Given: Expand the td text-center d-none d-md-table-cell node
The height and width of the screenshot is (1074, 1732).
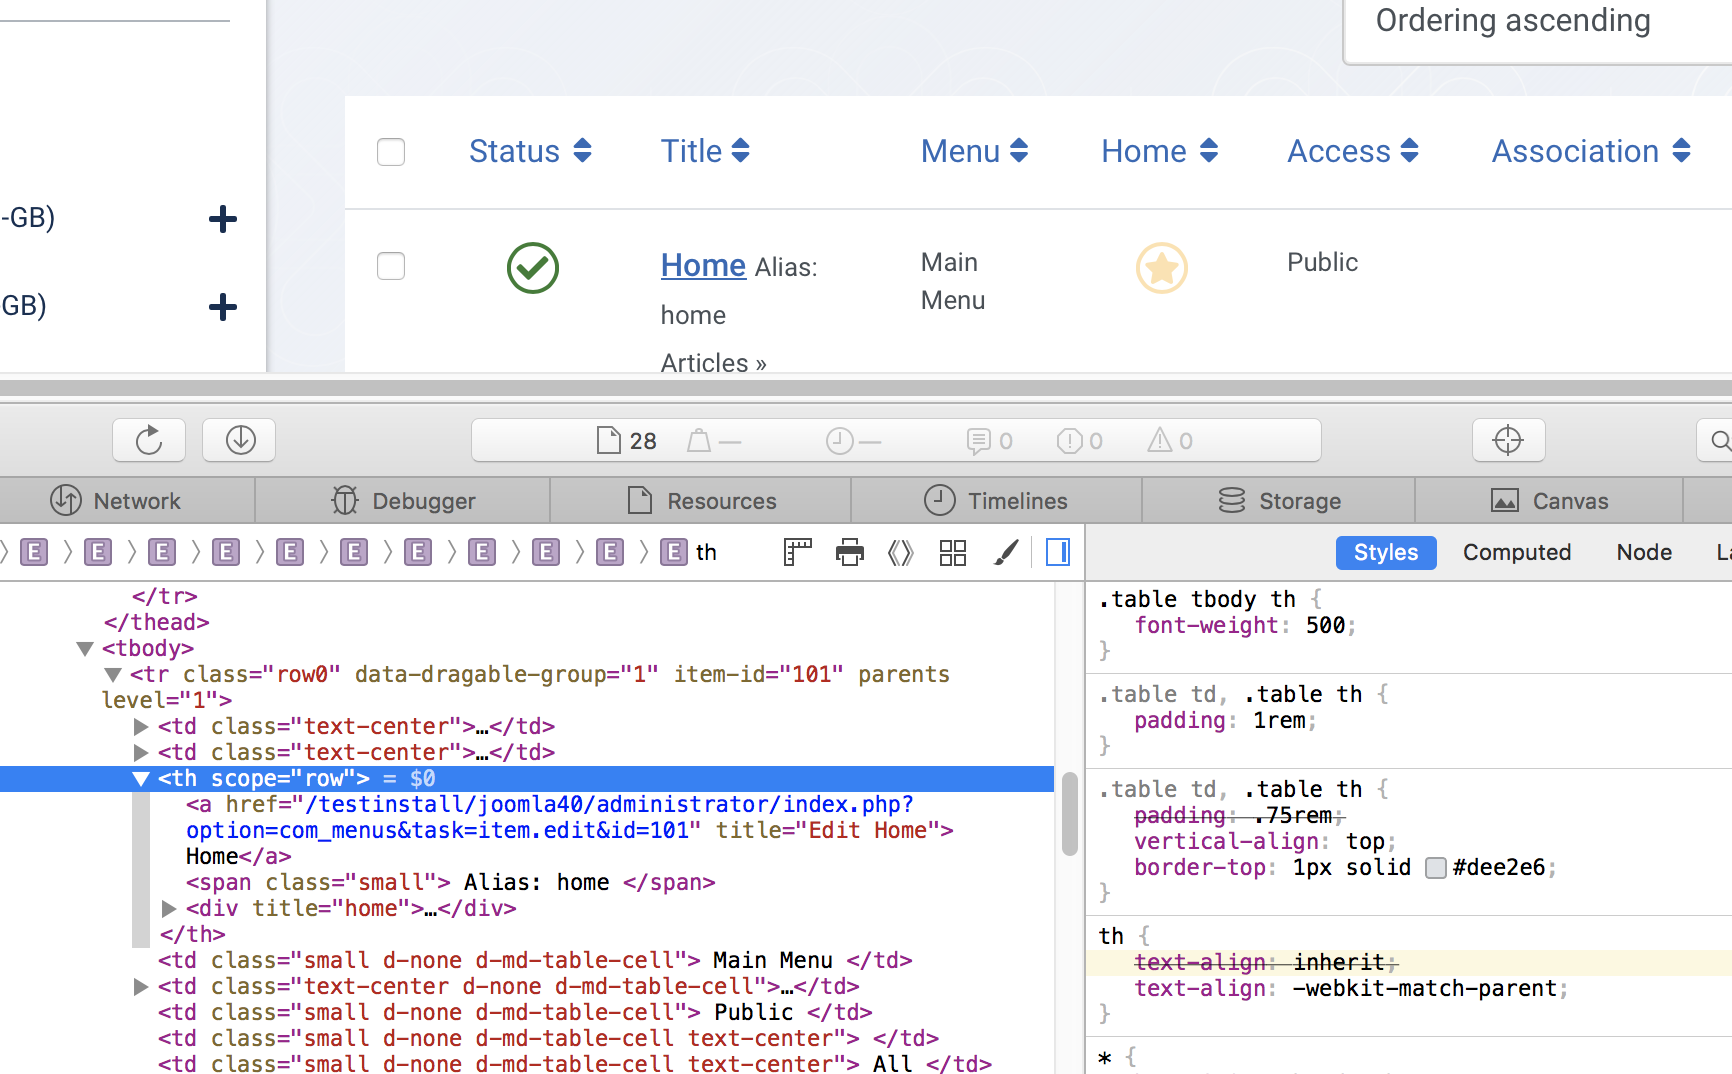Looking at the screenshot, I should coord(141,987).
